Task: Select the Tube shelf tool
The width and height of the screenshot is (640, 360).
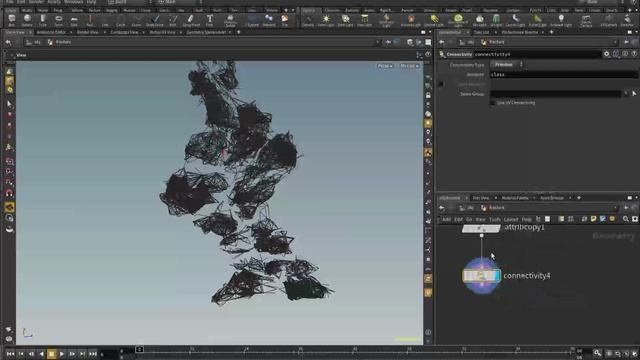Action: coord(42,20)
